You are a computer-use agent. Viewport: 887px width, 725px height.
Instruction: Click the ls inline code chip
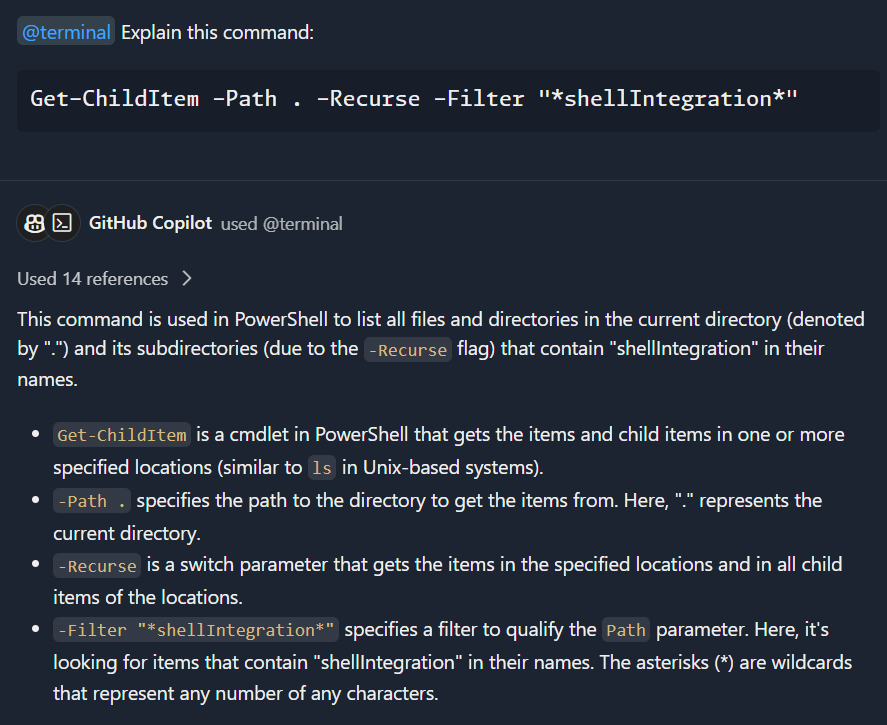320,467
